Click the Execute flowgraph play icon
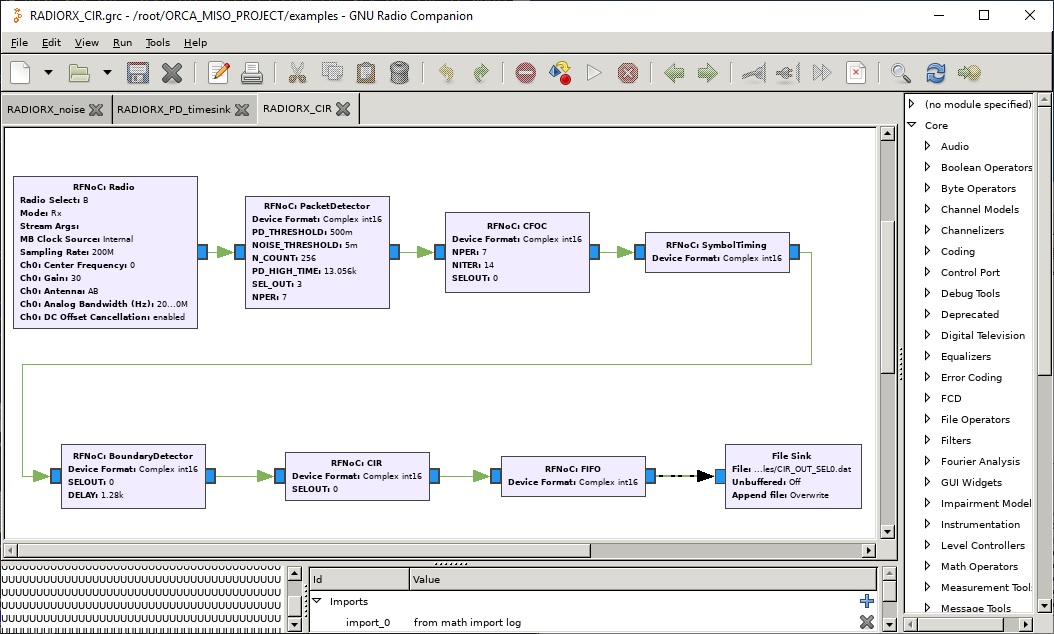Viewport: 1054px width, 634px height. [x=594, y=73]
